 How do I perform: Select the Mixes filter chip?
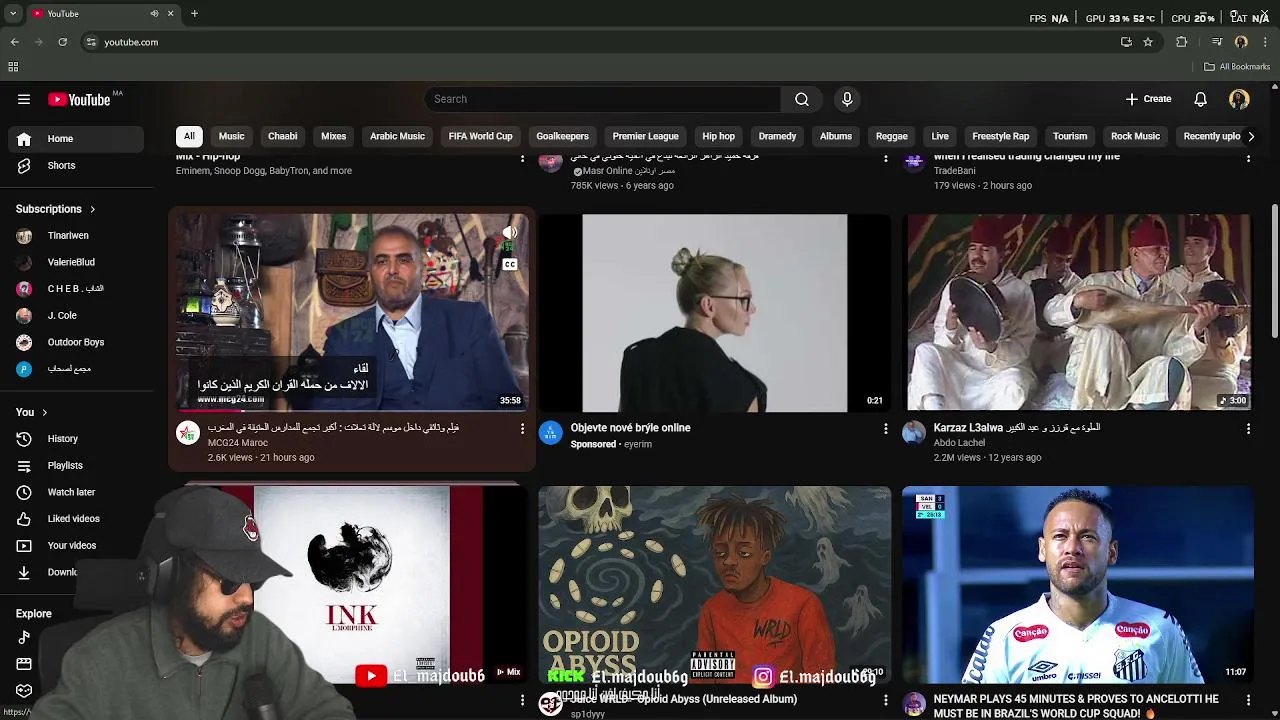(x=333, y=136)
